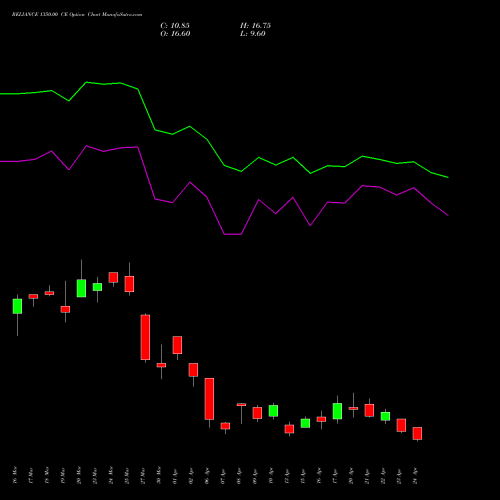Click the RELIANCE 1350.00 CE Options chart title

click(77, 15)
